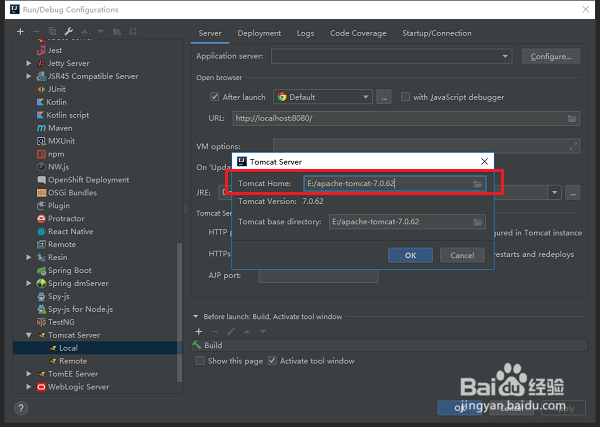The image size is (600, 427).
Task: Select the Kotlin configuration entry
Action: [56, 102]
